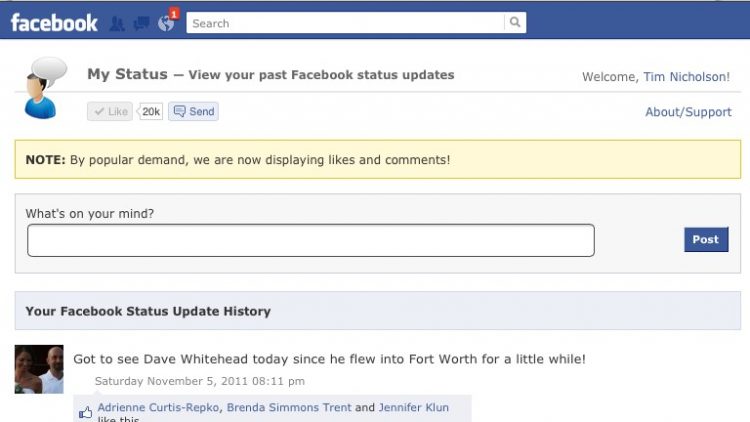Click the 20k like count bubble
This screenshot has height=422, width=750.
tap(151, 111)
